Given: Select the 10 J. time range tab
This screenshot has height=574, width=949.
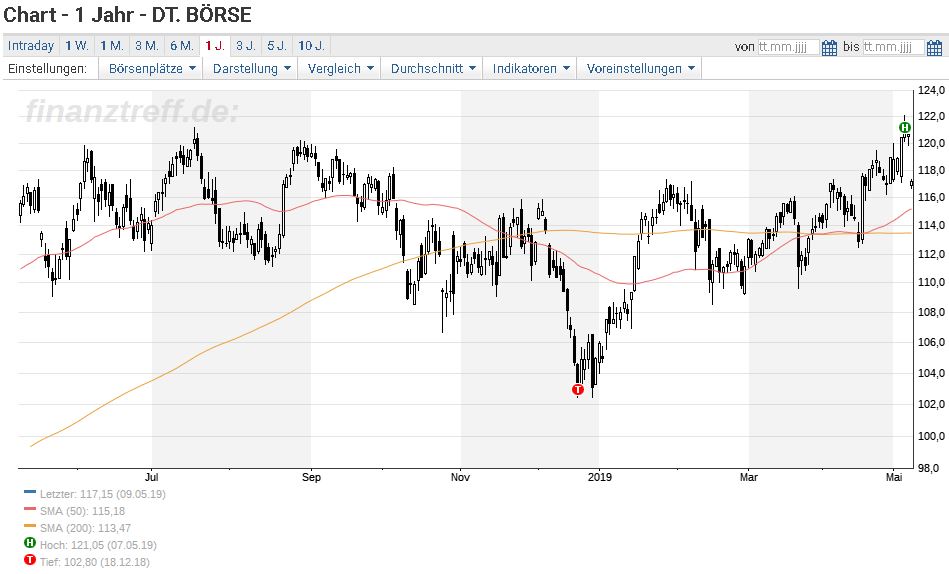Looking at the screenshot, I should coord(312,46).
